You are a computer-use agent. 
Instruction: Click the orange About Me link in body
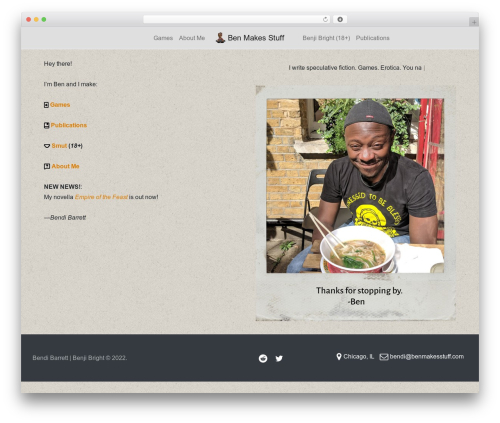[x=65, y=166]
